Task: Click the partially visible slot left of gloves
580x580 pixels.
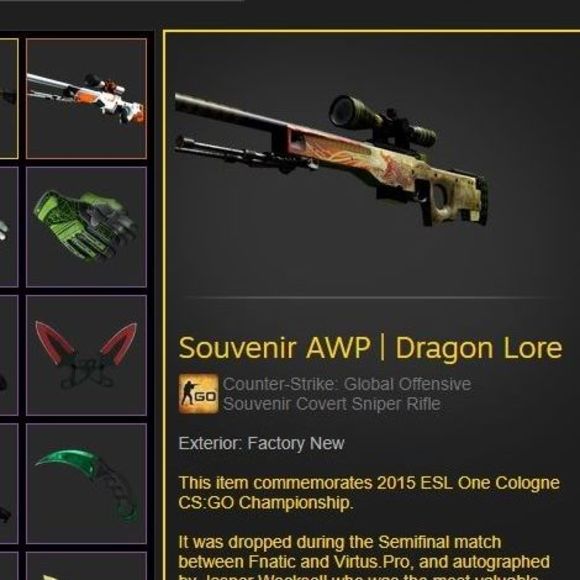Action: pyautogui.click(x=9, y=227)
